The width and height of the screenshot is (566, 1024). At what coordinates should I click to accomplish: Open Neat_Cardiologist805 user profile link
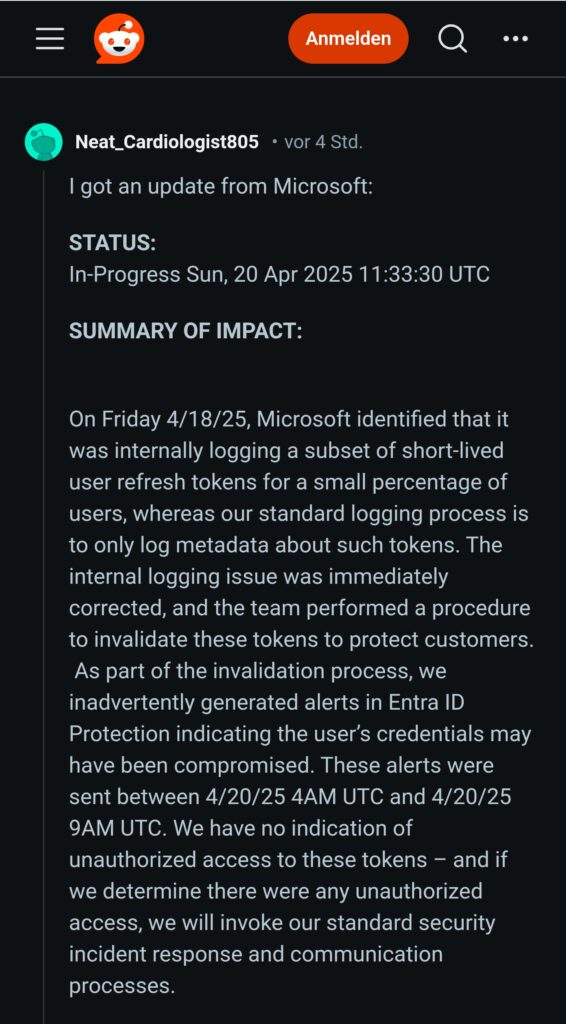click(x=167, y=142)
